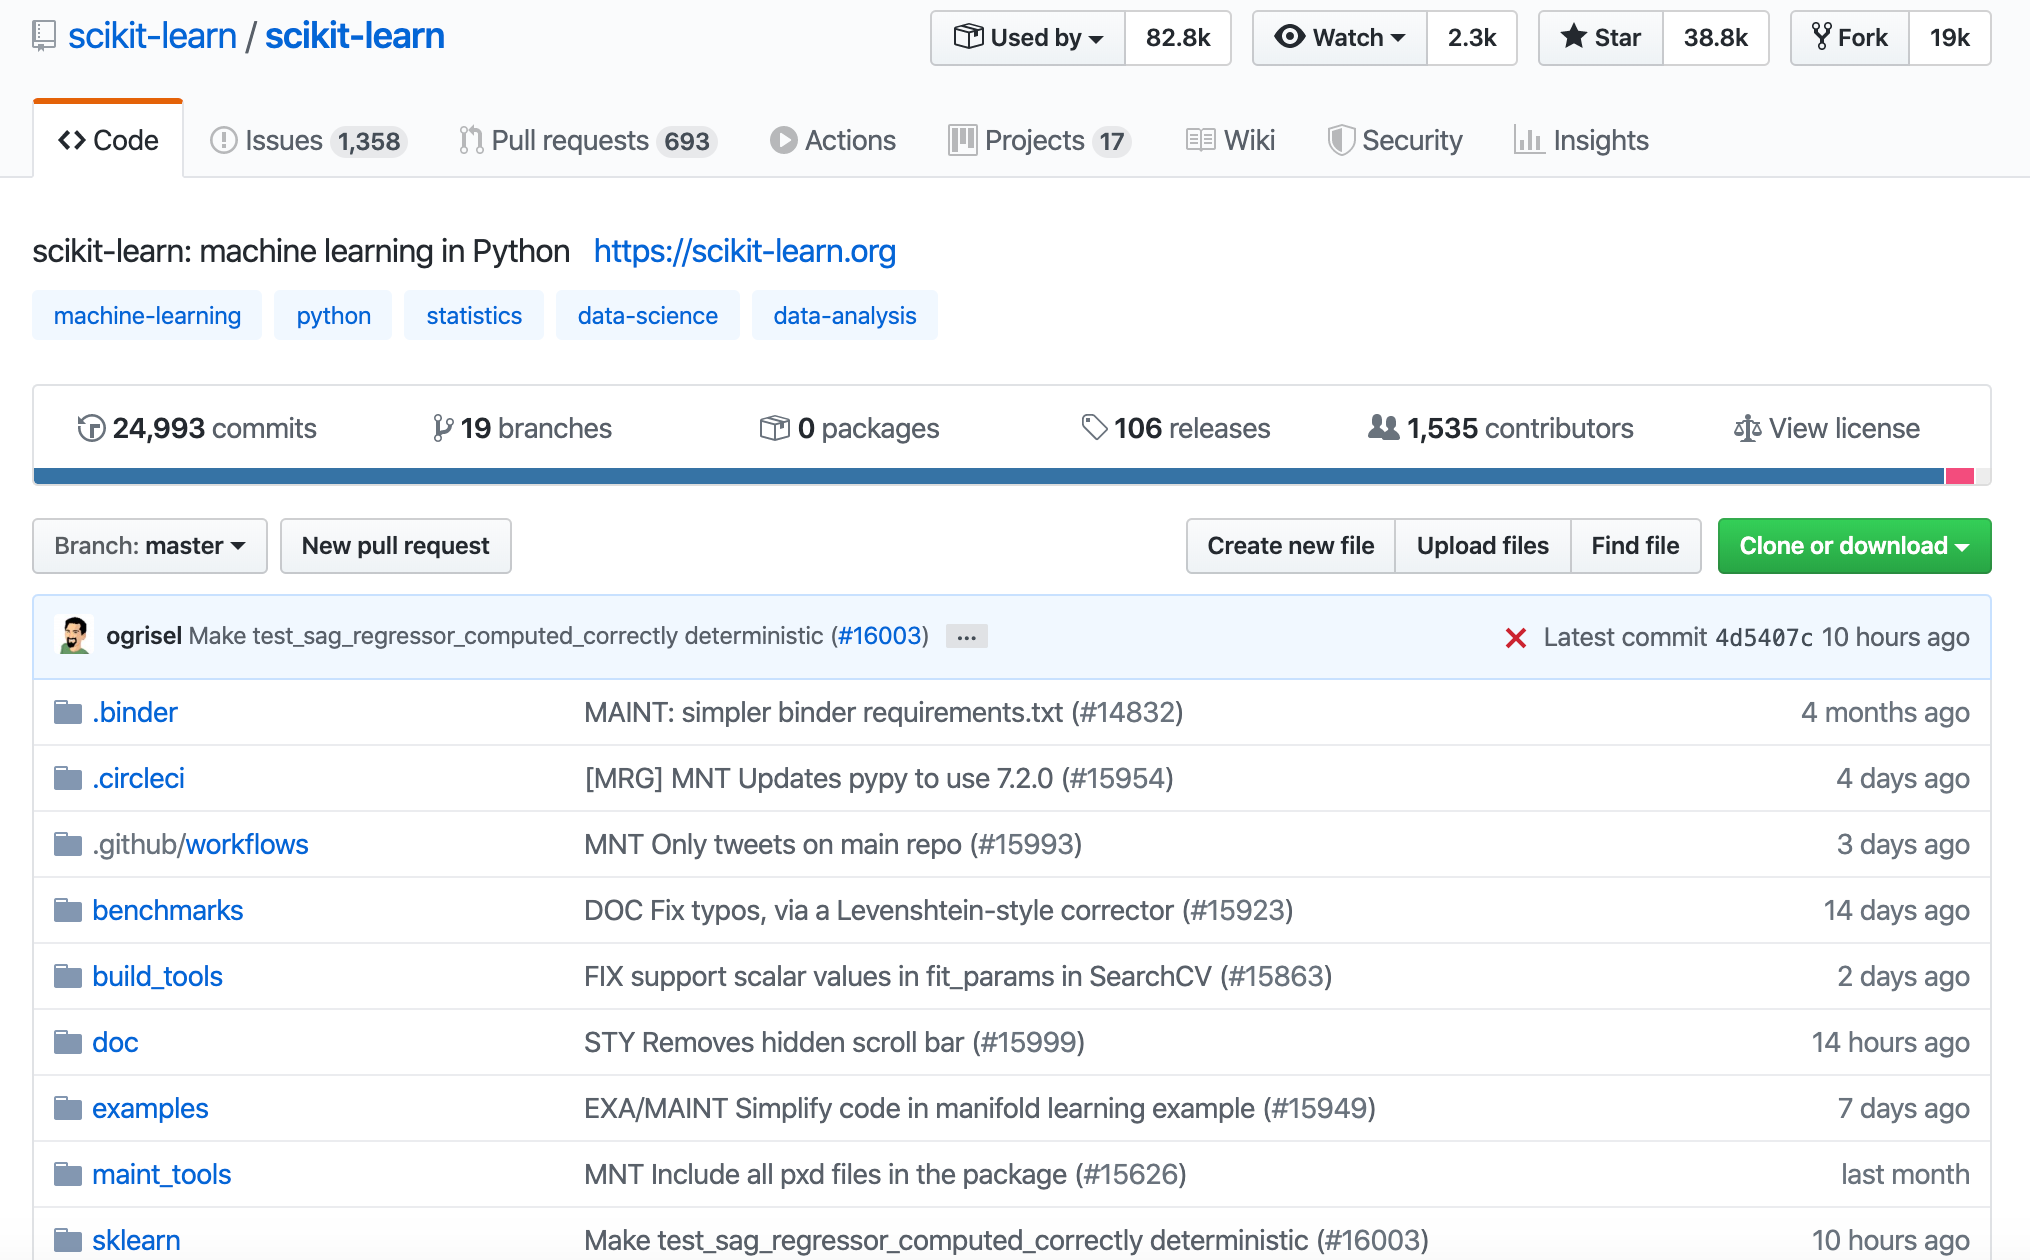This screenshot has height=1260, width=2030.
Task: Open commit link #16003 in latest commit
Action: [880, 636]
